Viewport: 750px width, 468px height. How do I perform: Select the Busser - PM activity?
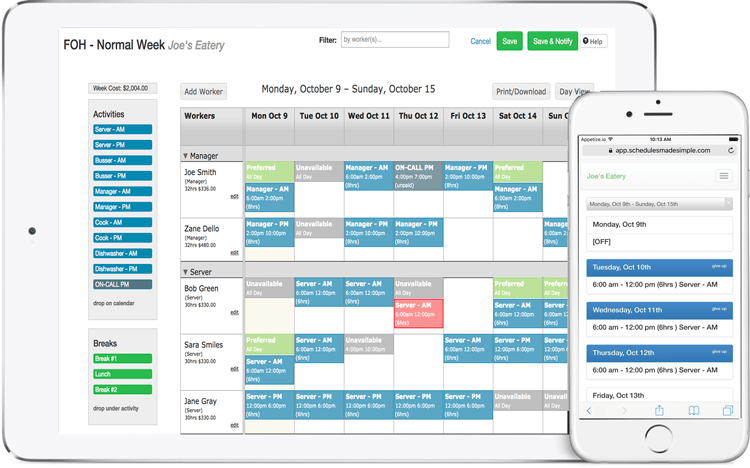coord(122,176)
